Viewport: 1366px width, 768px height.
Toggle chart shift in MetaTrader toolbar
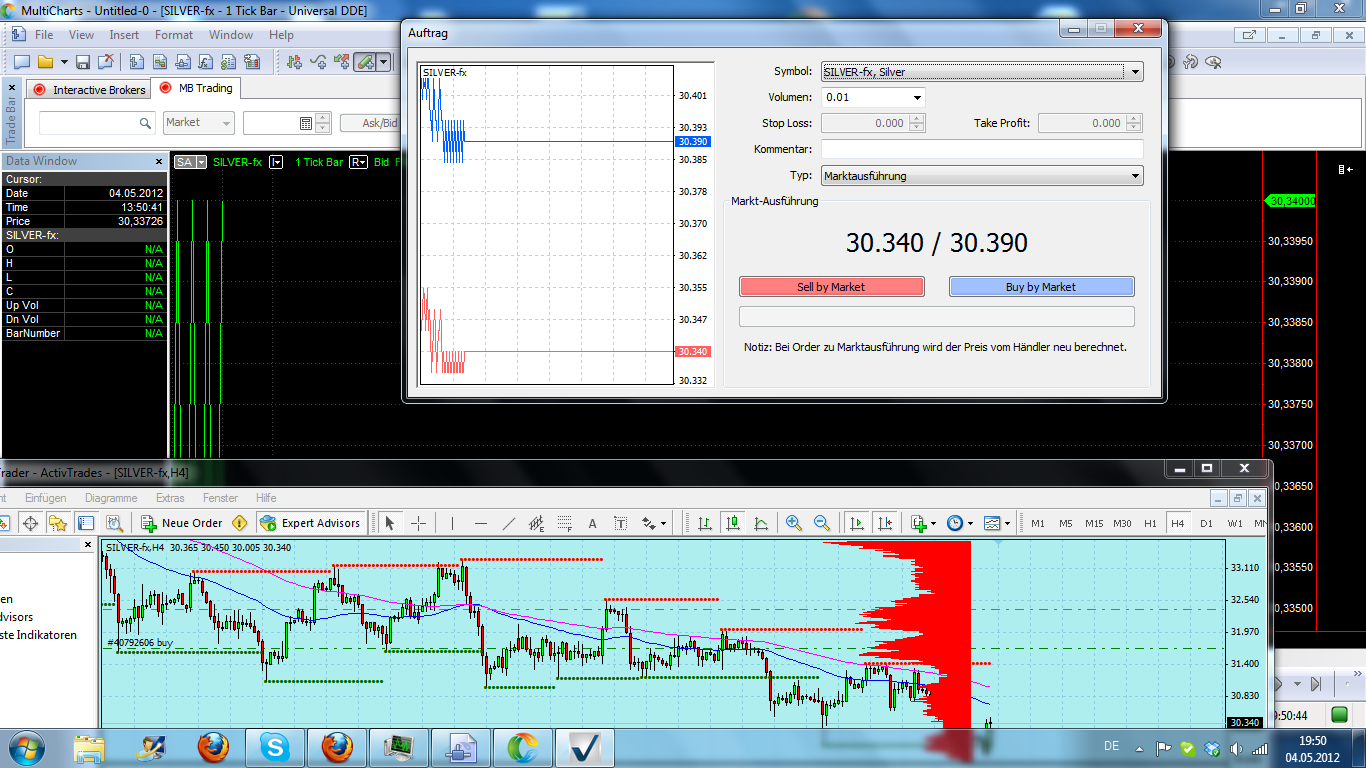885,523
